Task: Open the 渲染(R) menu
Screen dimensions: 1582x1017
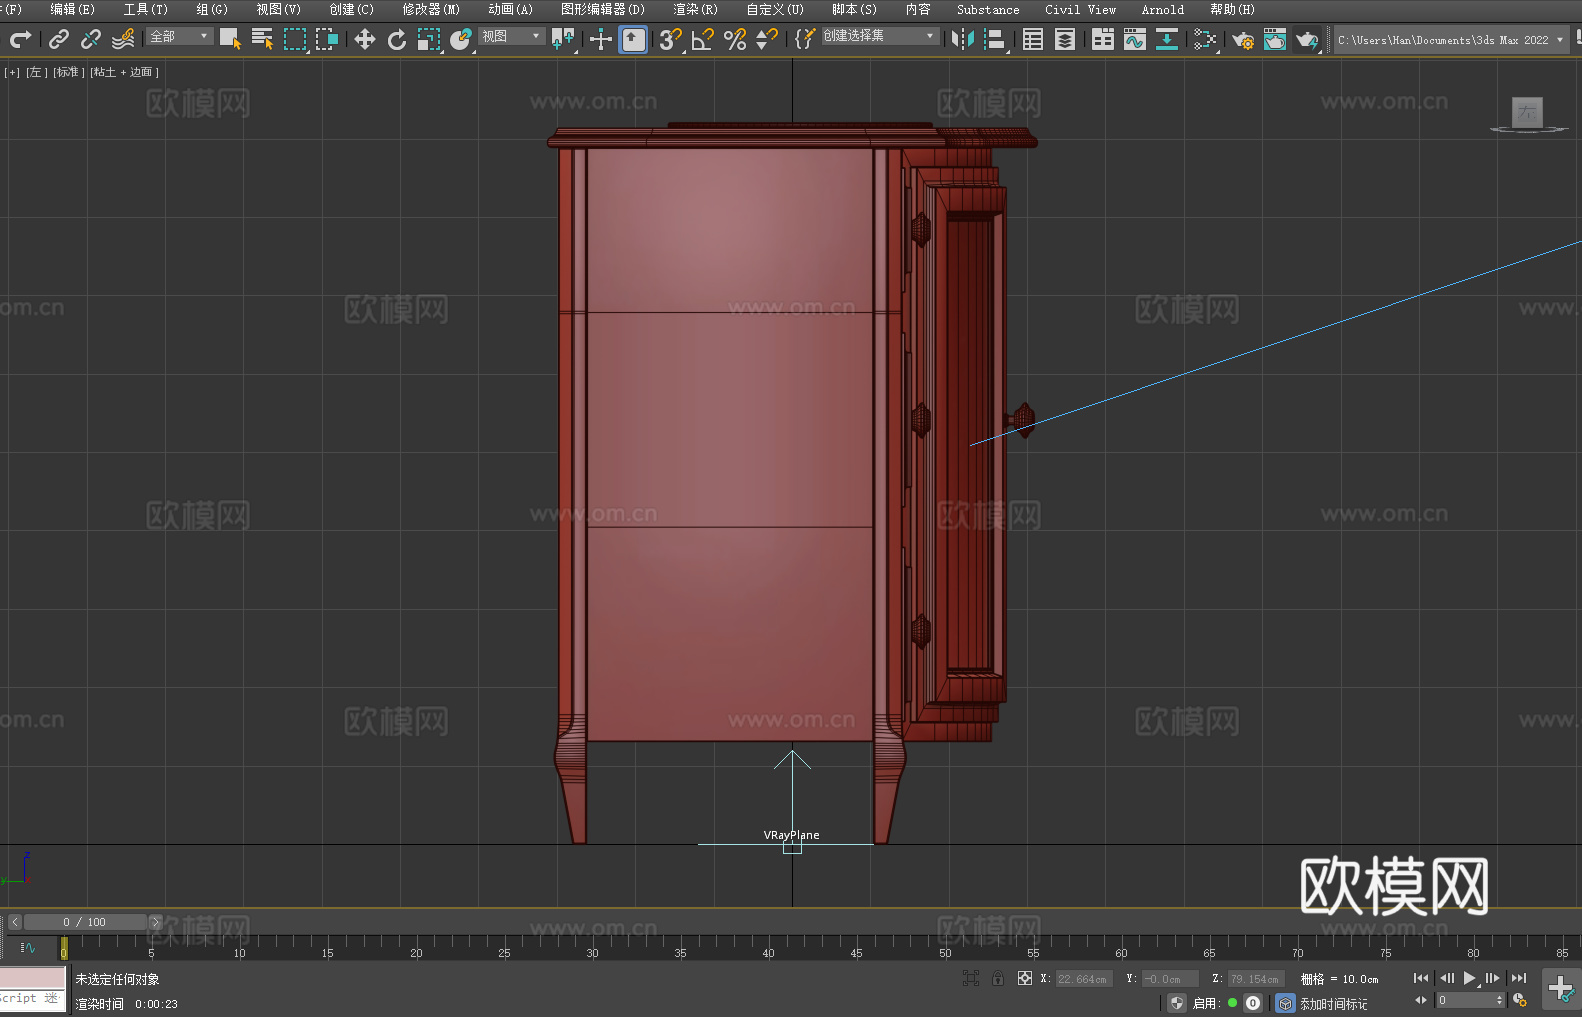Action: (695, 9)
